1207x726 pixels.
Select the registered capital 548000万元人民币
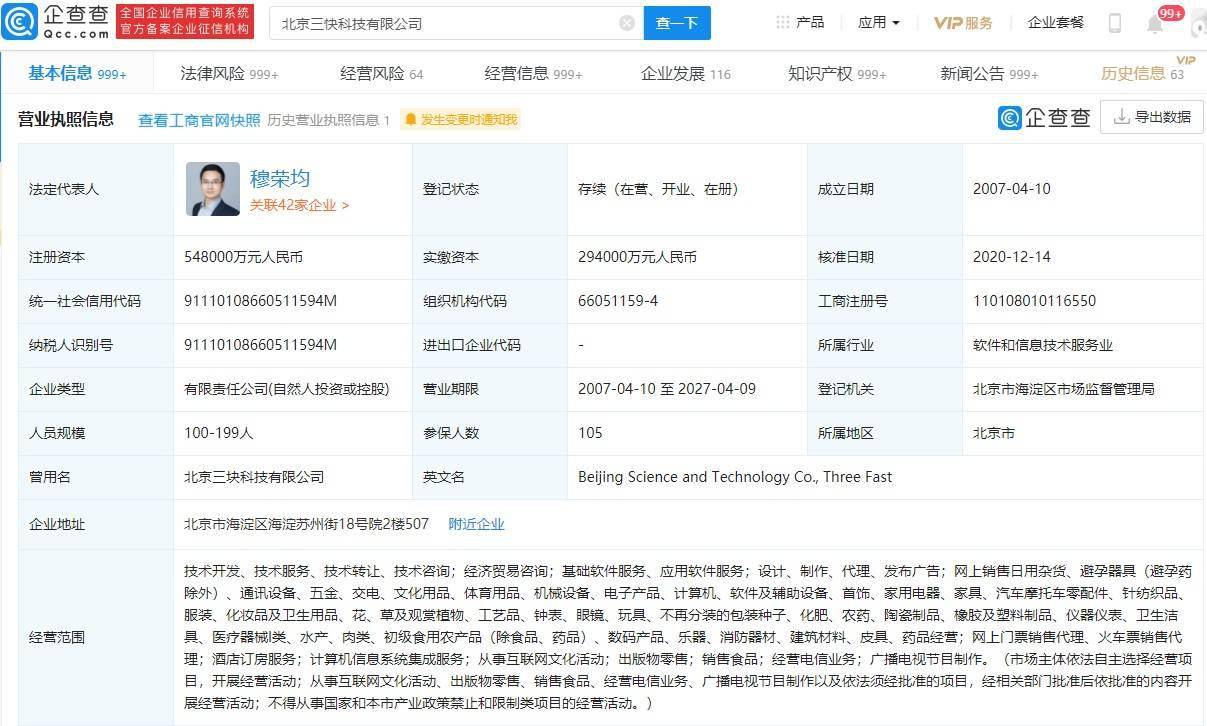[x=244, y=257]
